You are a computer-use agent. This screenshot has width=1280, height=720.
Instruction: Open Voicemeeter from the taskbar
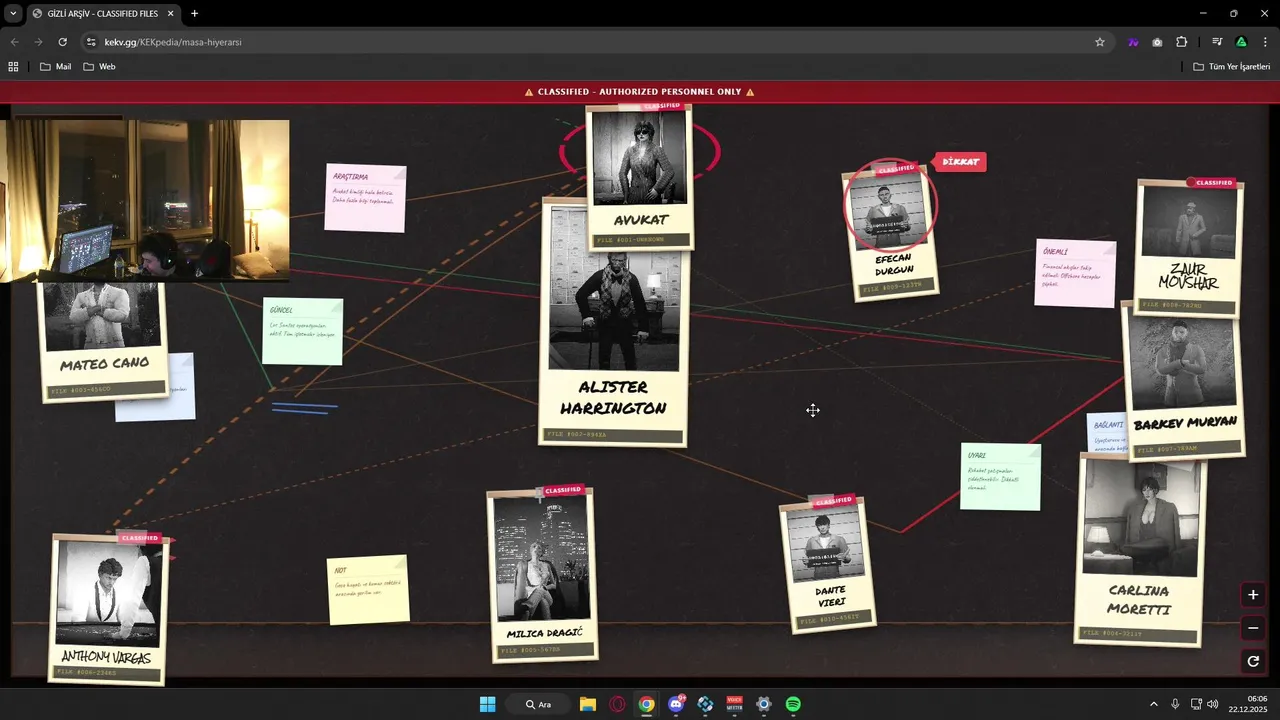click(735, 704)
